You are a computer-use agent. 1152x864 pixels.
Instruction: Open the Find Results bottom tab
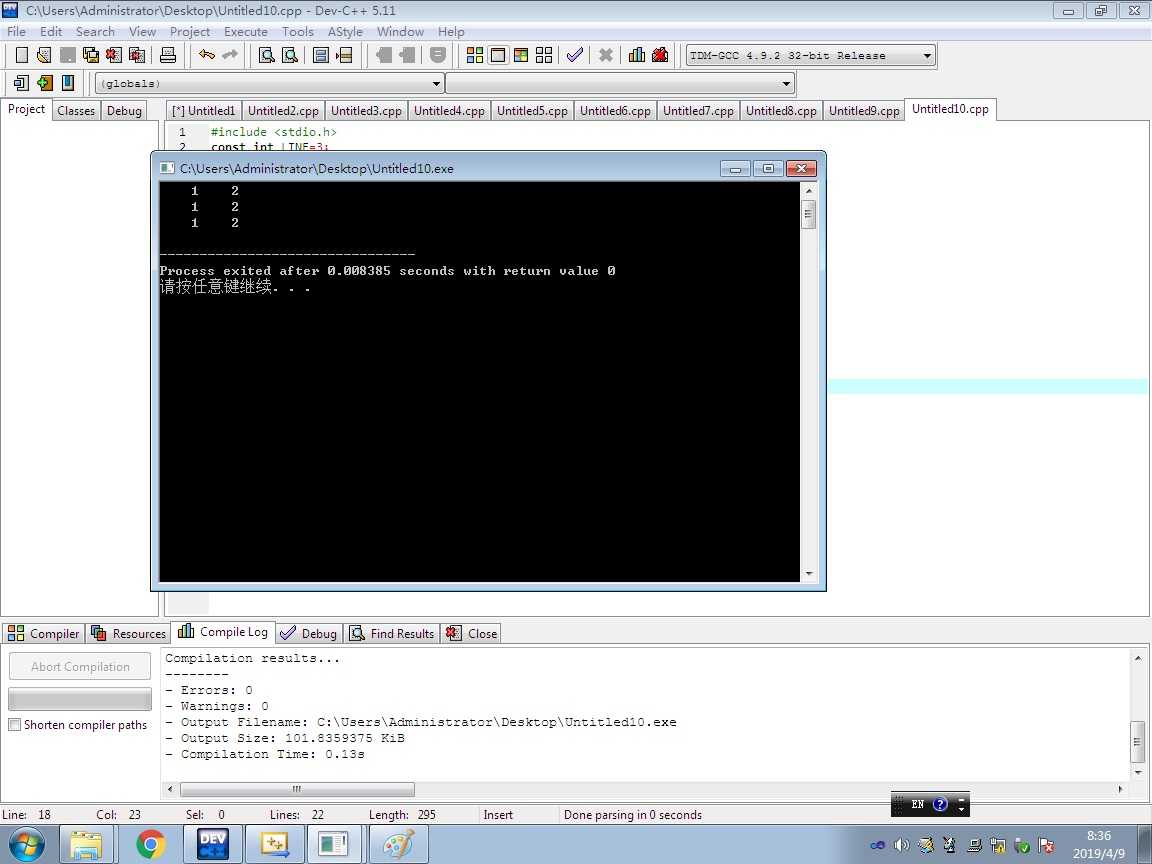pyautogui.click(x=392, y=633)
